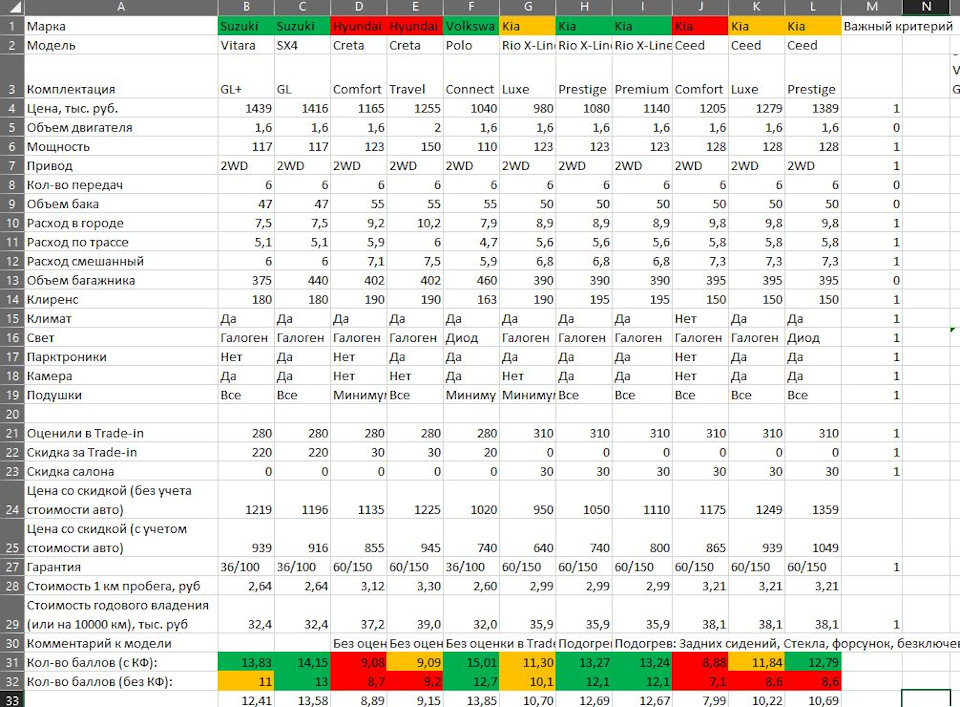Select row 14 header
The width and height of the screenshot is (960, 707).
click(12, 299)
